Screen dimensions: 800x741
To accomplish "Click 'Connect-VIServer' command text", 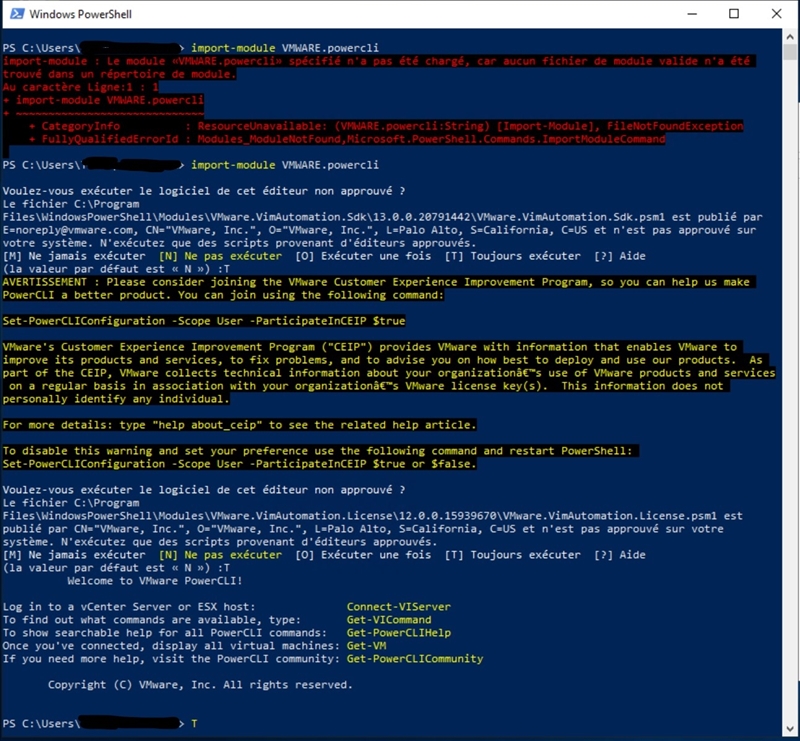I will [x=398, y=607].
